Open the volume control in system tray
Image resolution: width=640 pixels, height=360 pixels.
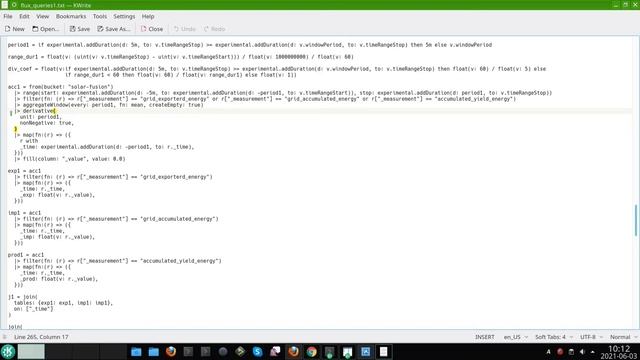pos(582,351)
